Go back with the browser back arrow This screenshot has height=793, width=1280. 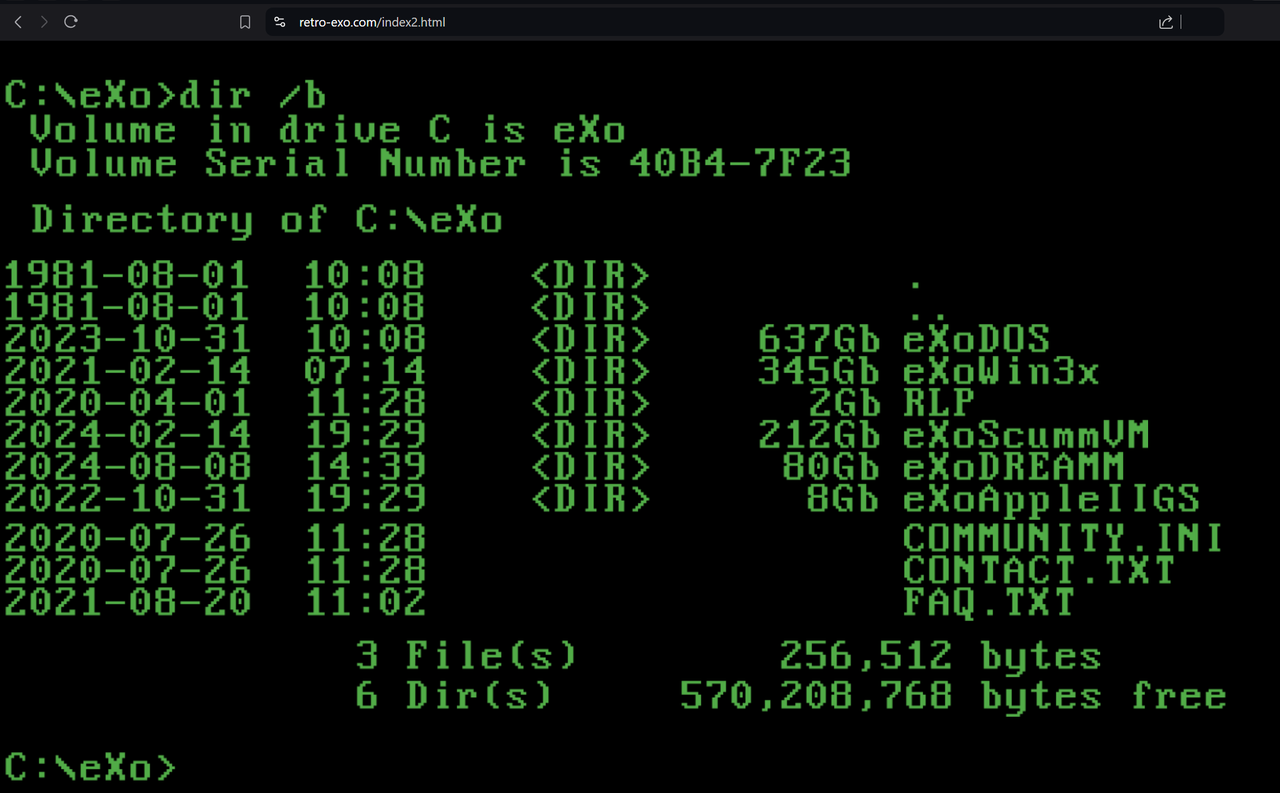(18, 22)
